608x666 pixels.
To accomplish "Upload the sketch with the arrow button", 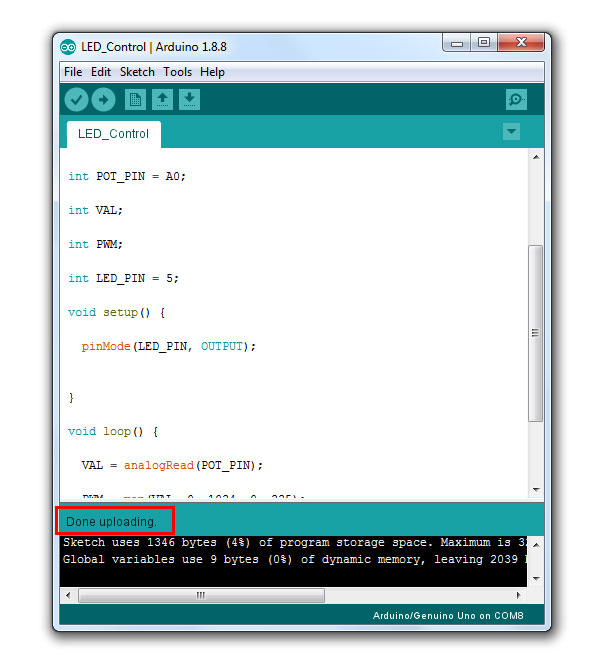I will pyautogui.click(x=104, y=100).
